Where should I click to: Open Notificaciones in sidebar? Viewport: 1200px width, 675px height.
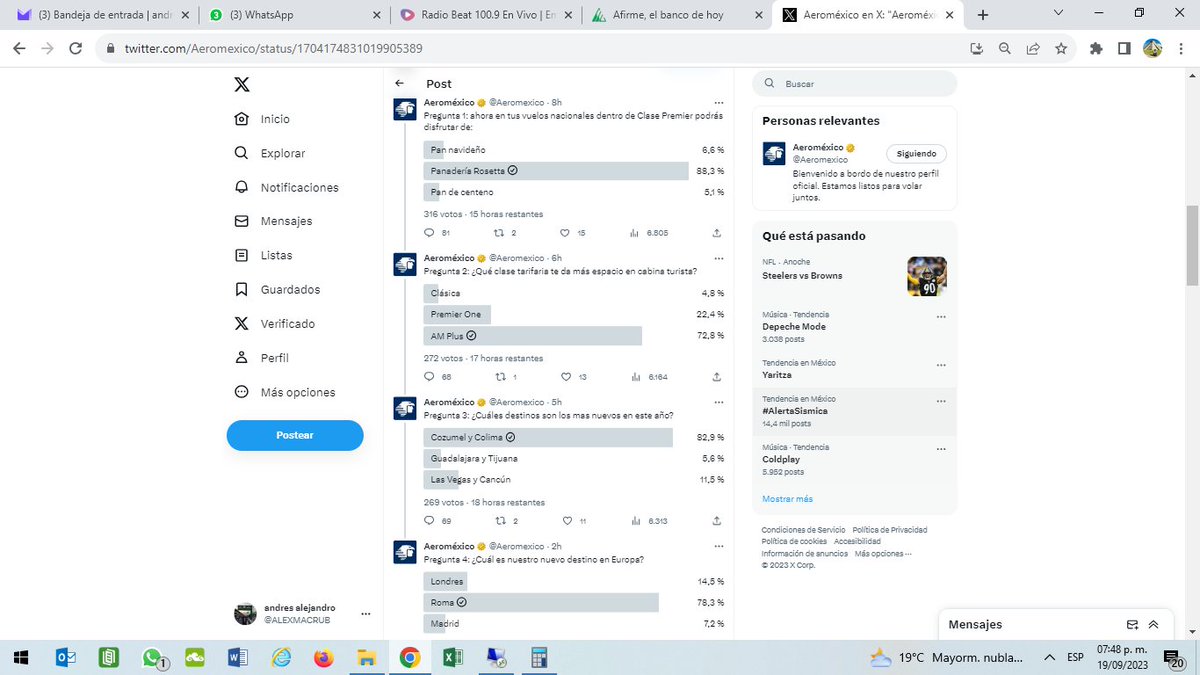pos(286,187)
